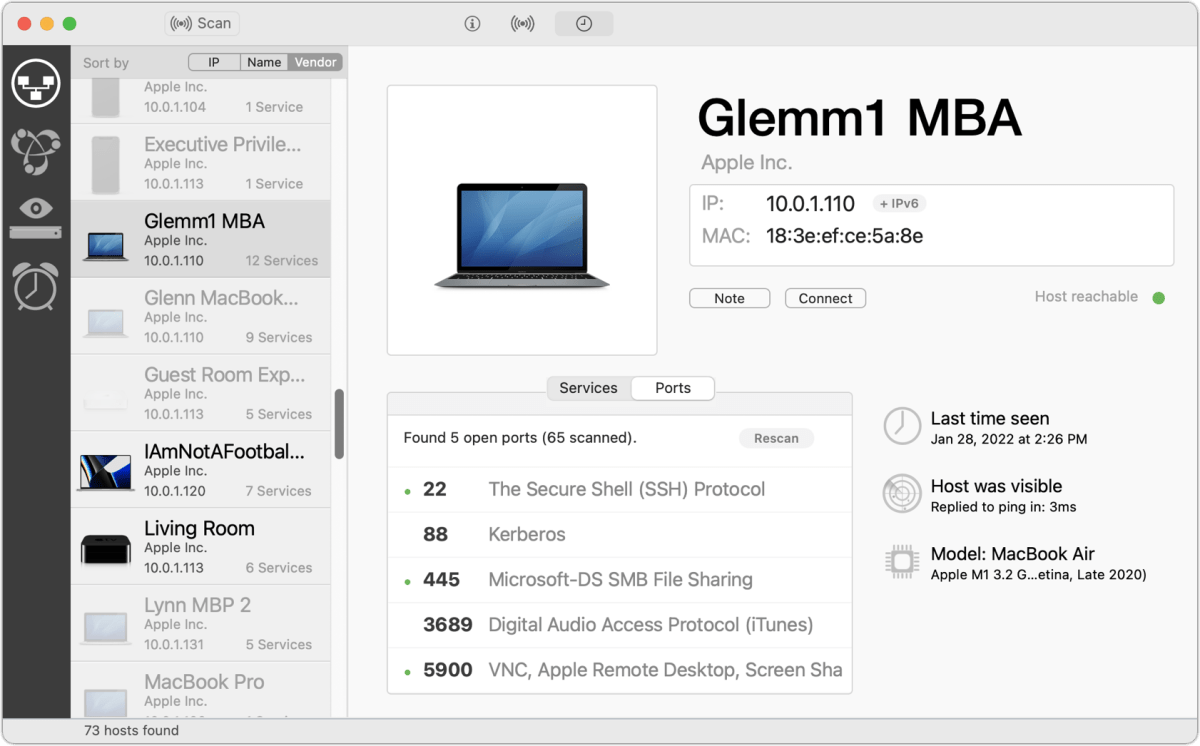The width and height of the screenshot is (1200, 746).
Task: Click the "Replied to ping in: 3ms" text
Action: [x=1004, y=507]
